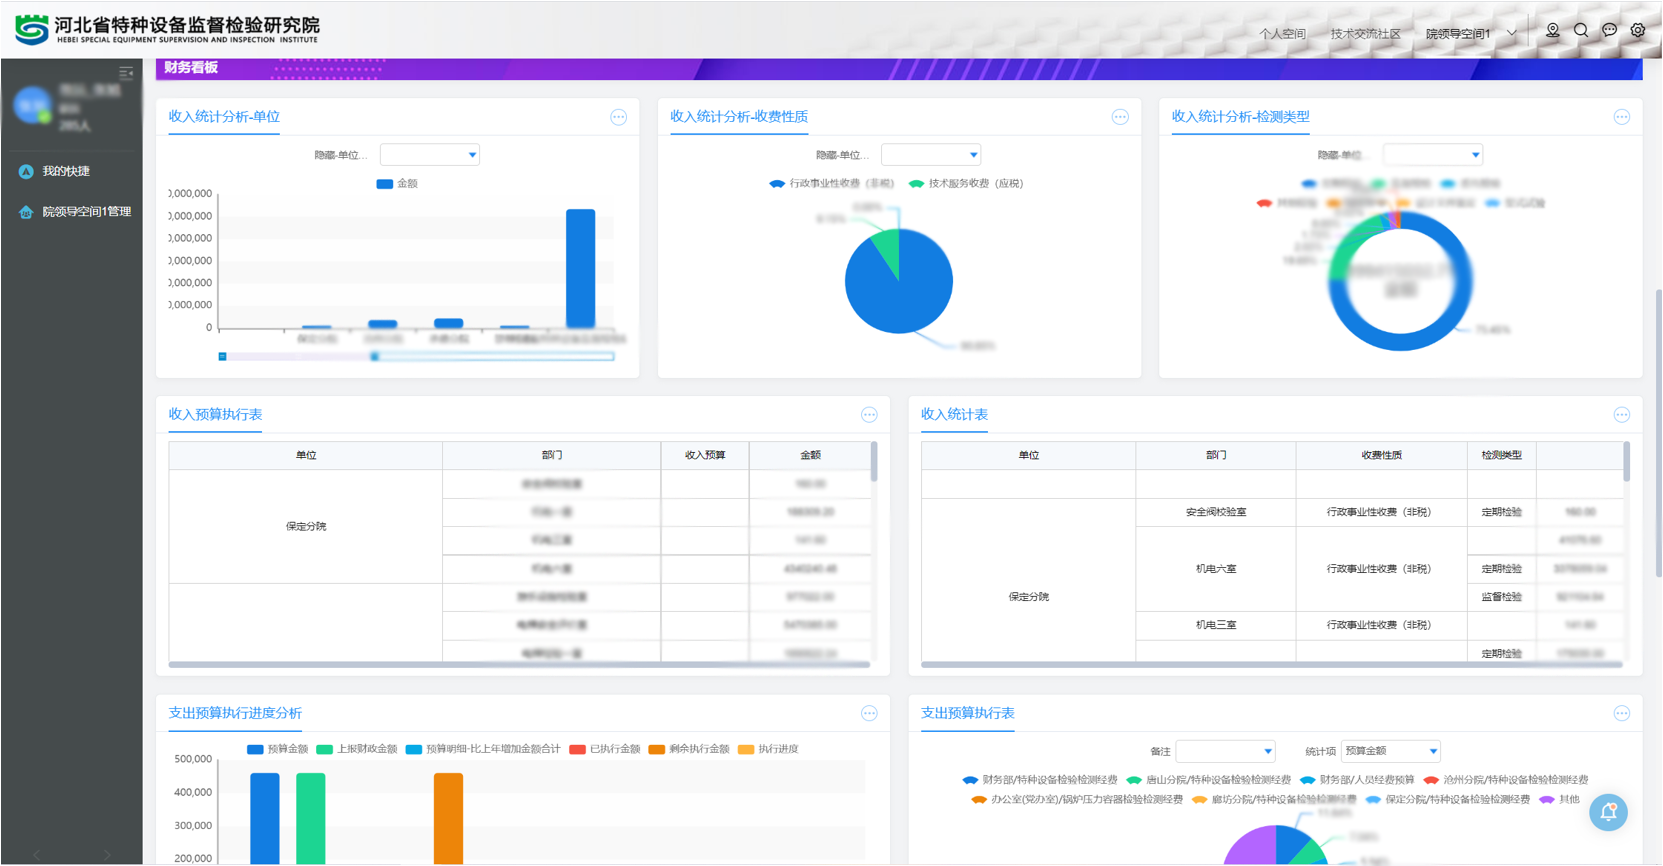Viewport: 1663px width, 866px height.
Task: Toggle the 金额 legend in unit bar chart
Action: coord(397,184)
